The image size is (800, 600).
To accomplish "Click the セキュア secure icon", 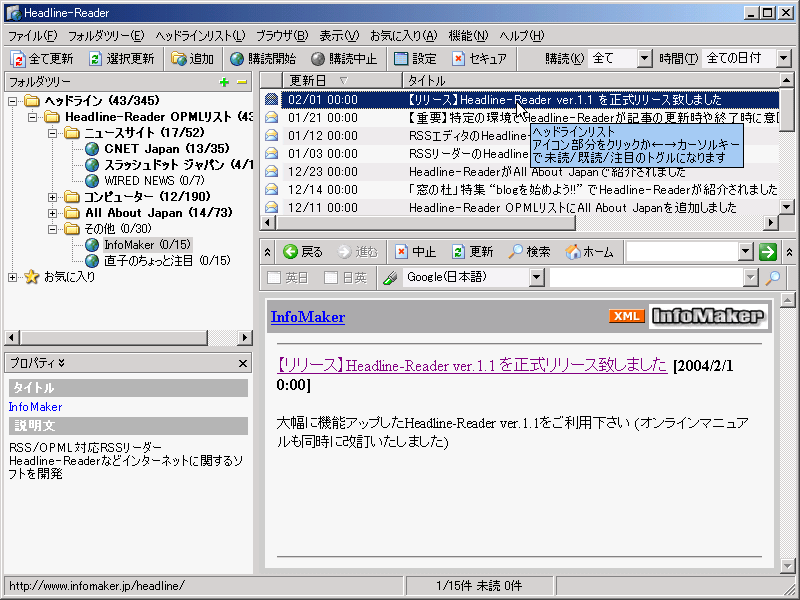I will coord(458,59).
